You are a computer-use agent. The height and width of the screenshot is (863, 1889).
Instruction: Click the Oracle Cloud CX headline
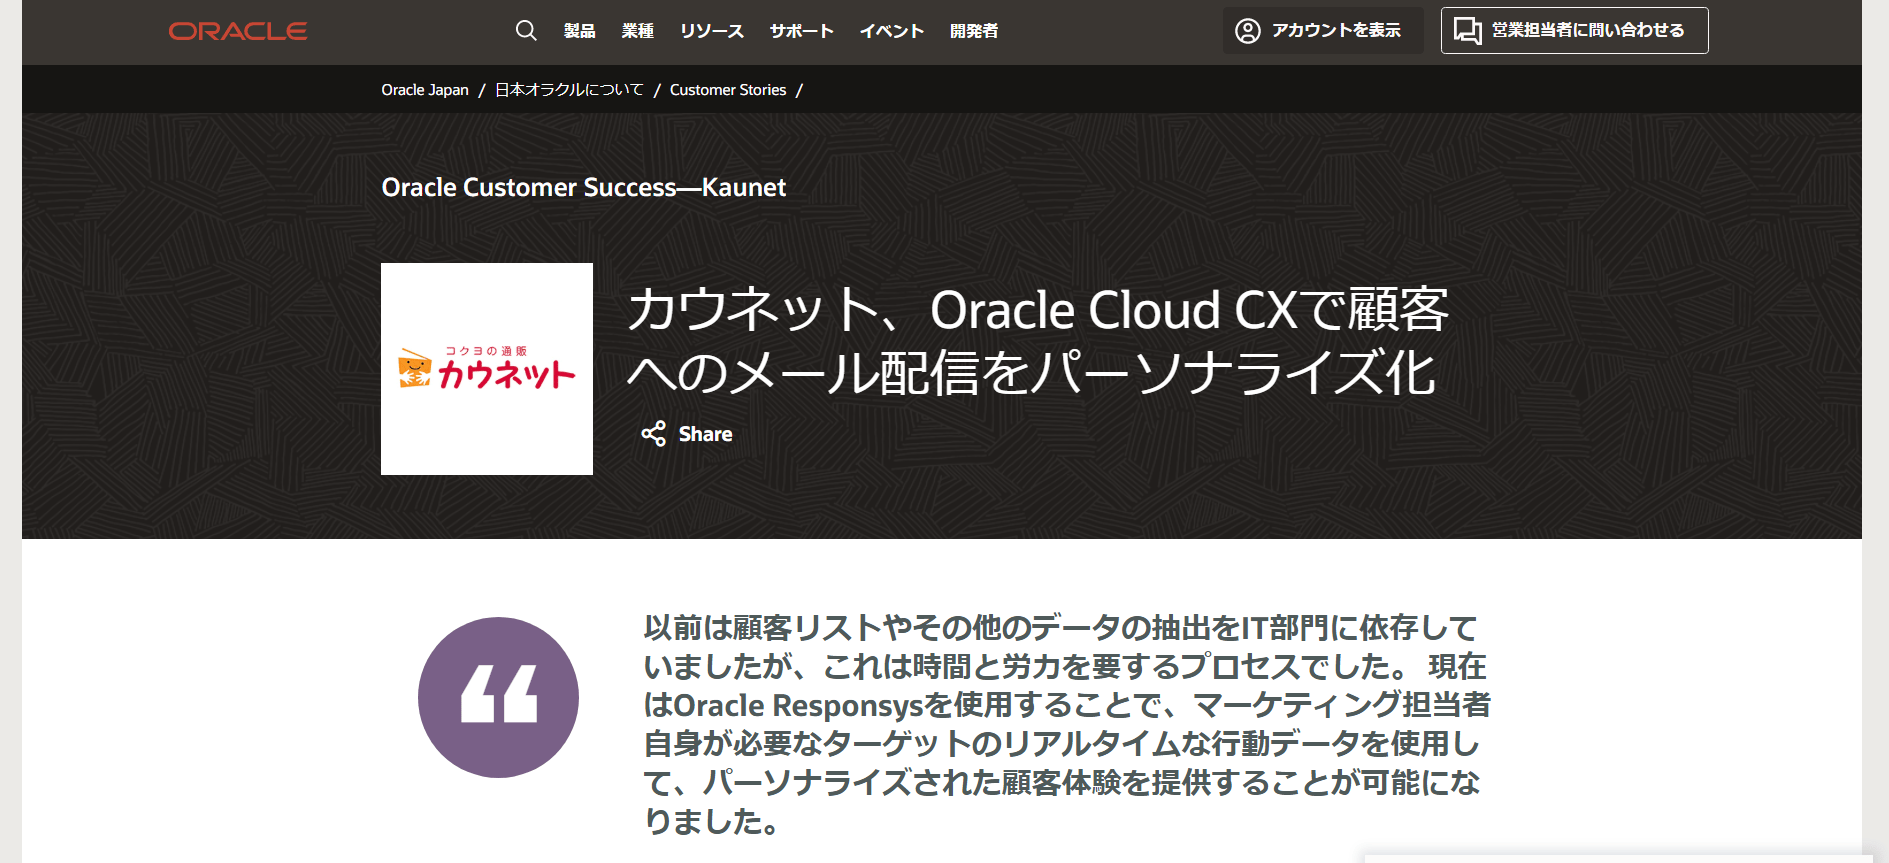click(x=1038, y=341)
